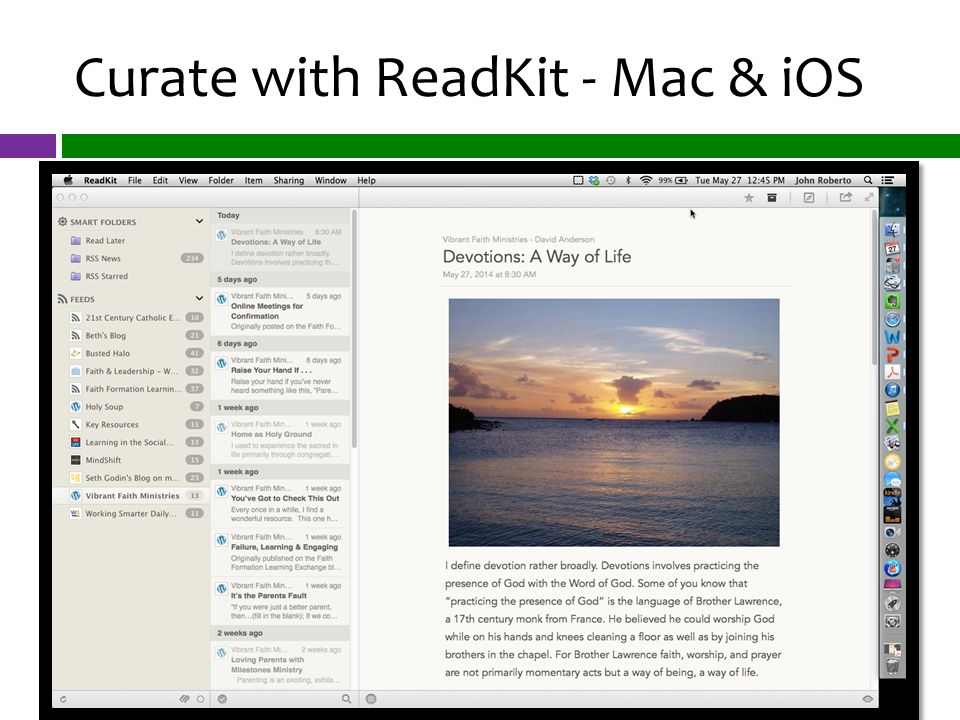Refresh feeds with the reload icon
This screenshot has width=960, height=720.
(63, 699)
